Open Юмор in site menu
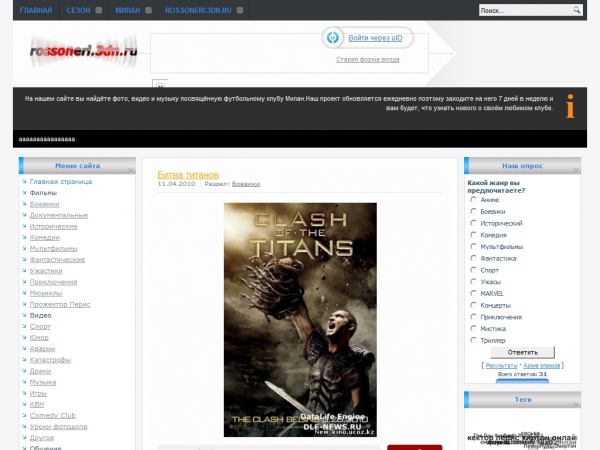The image size is (600, 450). coord(39,338)
